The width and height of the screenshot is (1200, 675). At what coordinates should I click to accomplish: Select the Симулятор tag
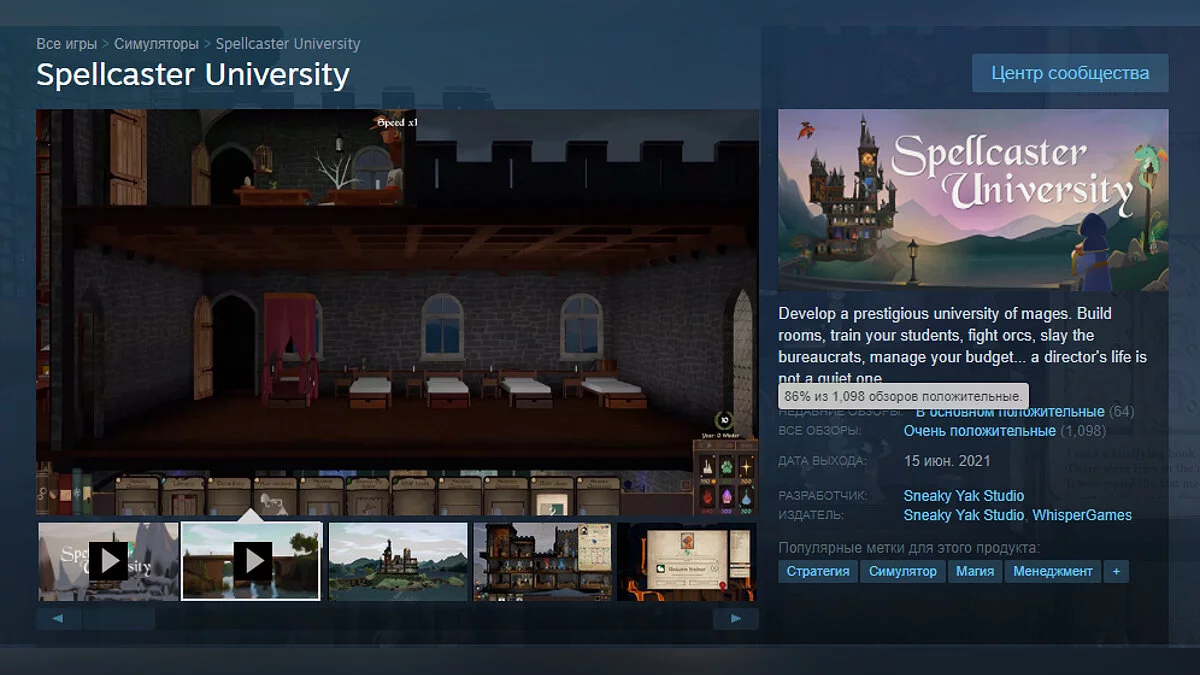(903, 571)
